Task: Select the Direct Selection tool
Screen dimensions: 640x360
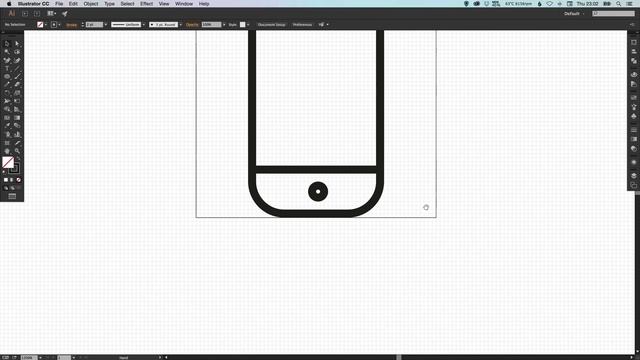Action: tap(17, 43)
